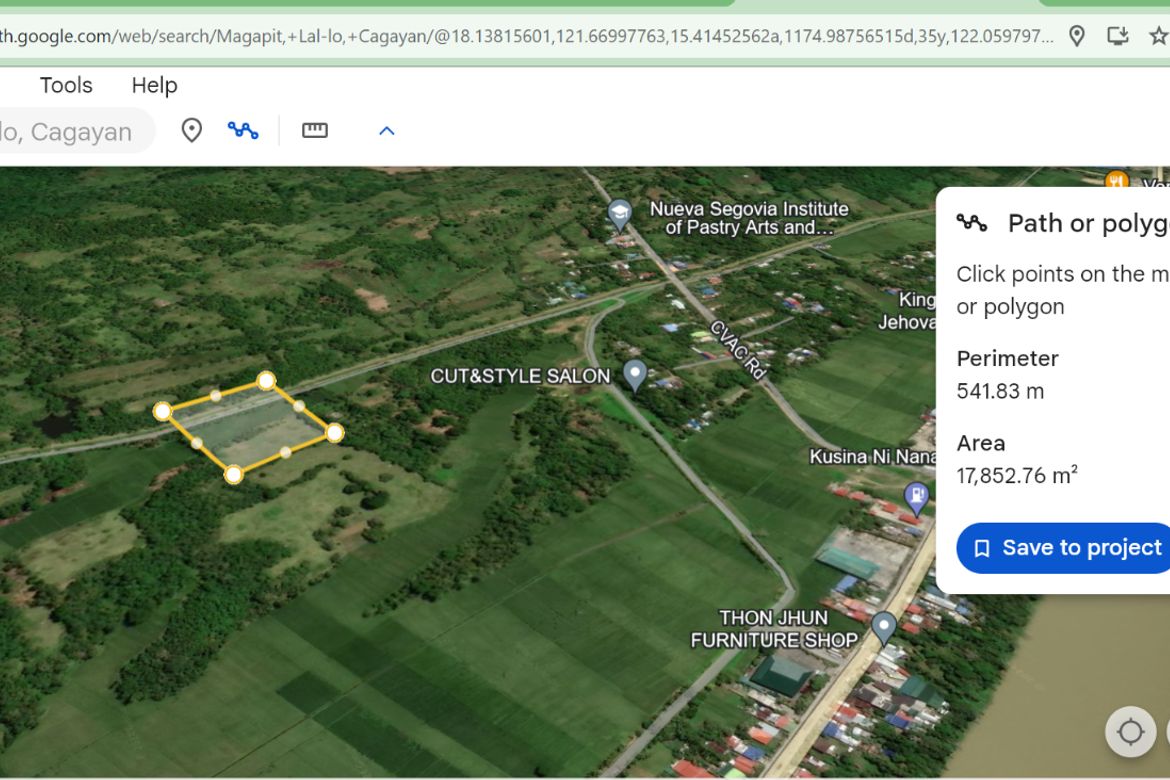Collapse the toolbar with the up chevron
This screenshot has width=1170, height=780.
coord(387,131)
